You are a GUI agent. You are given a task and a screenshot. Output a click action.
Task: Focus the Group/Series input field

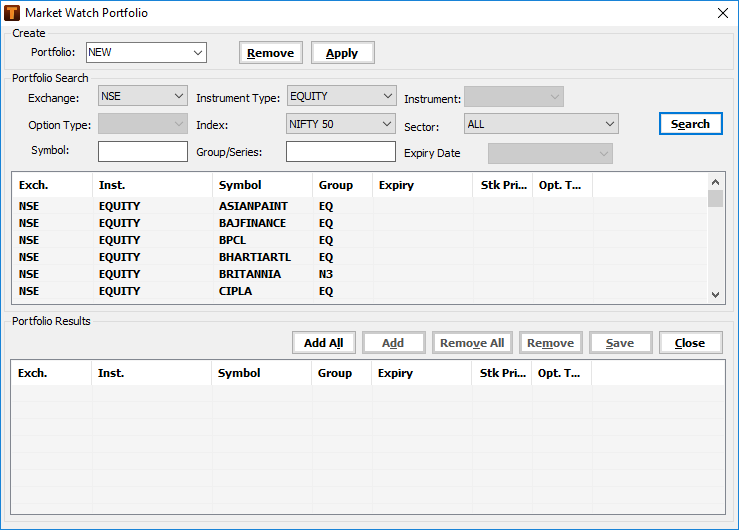[340, 152]
